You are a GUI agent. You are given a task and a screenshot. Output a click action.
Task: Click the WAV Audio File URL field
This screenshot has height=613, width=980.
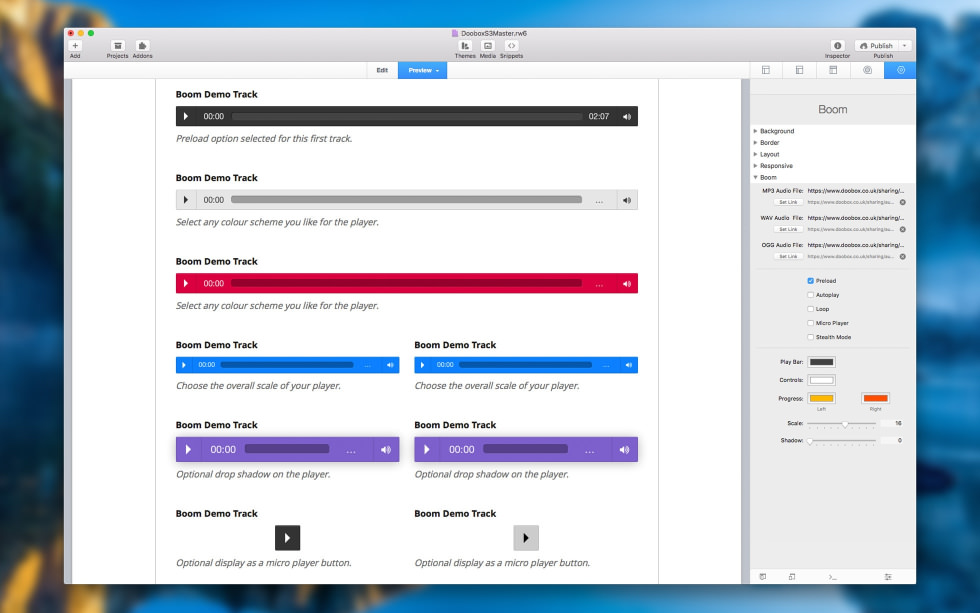coord(856,218)
